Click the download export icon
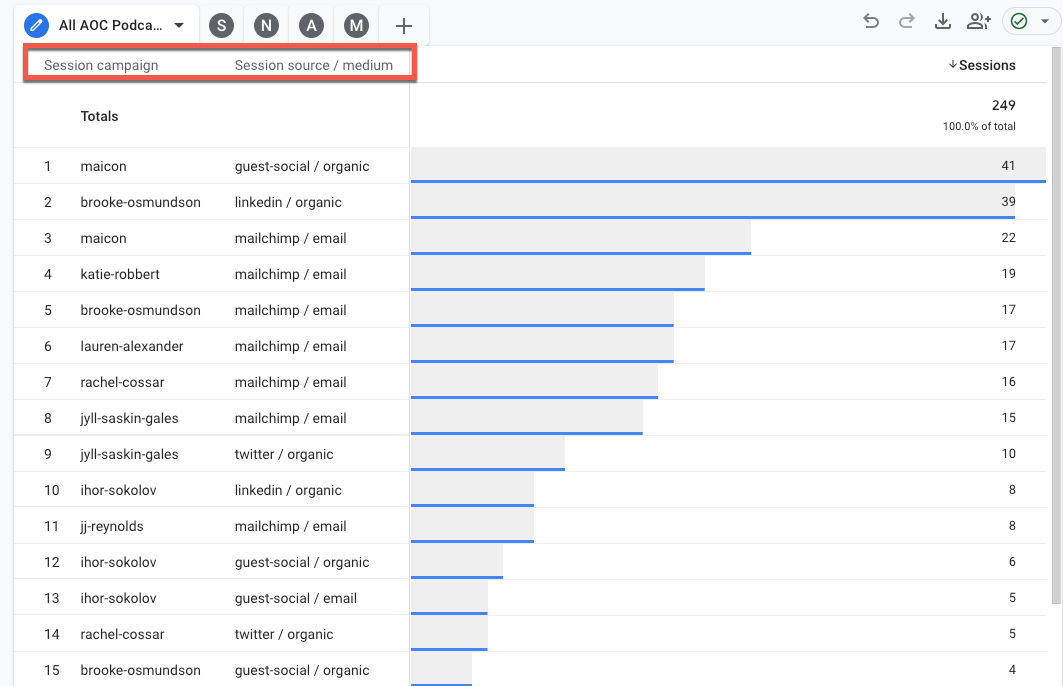Screen dimensions: 1063x686 (x=942, y=22)
